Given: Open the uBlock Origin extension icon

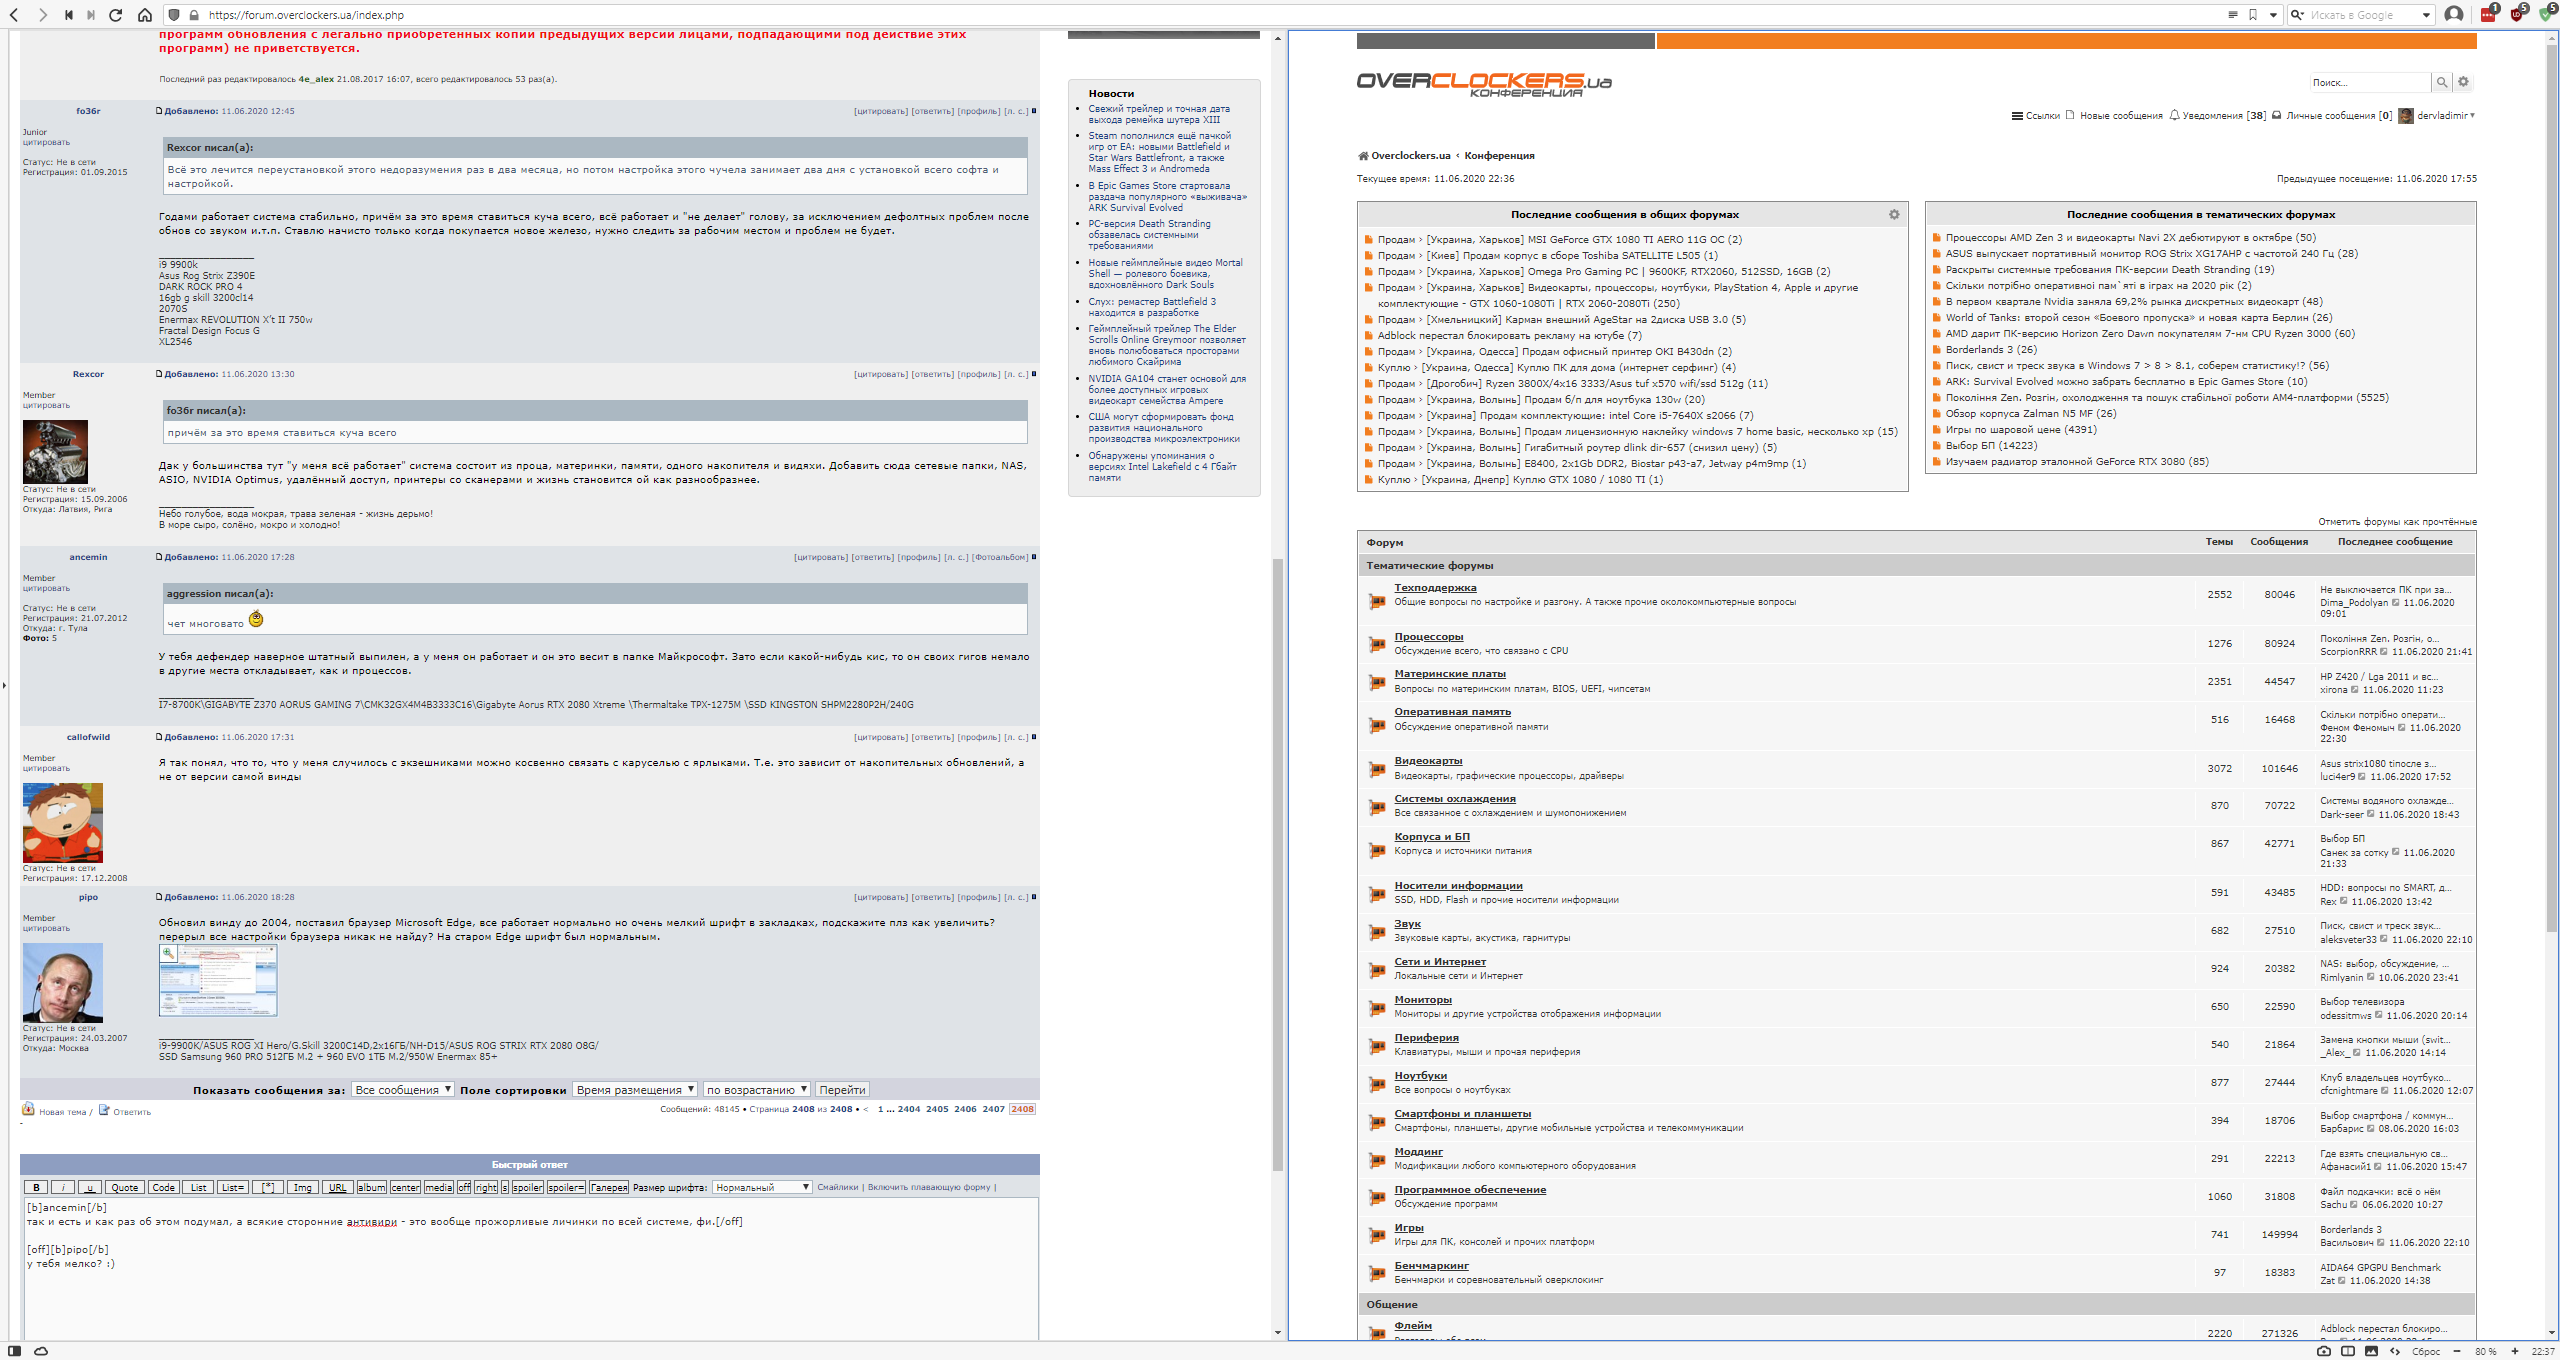Looking at the screenshot, I should pyautogui.click(x=2516, y=14).
